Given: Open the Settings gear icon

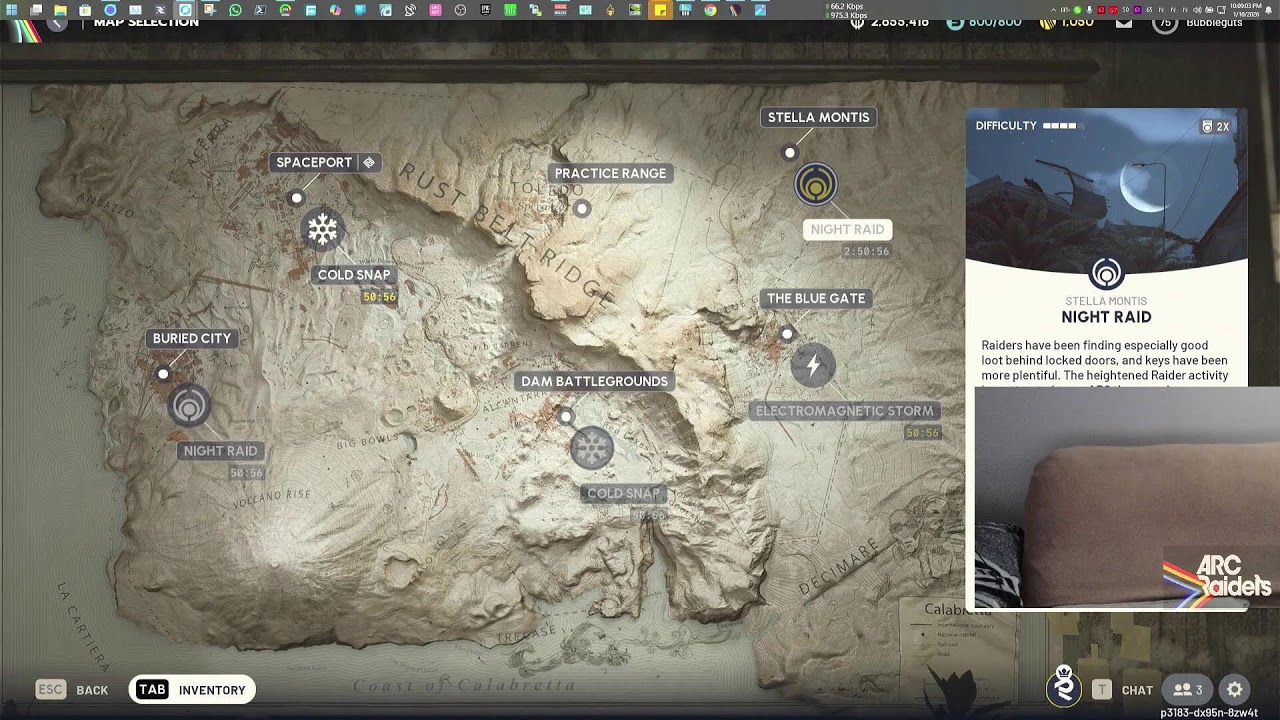Looking at the screenshot, I should click(x=1235, y=689).
